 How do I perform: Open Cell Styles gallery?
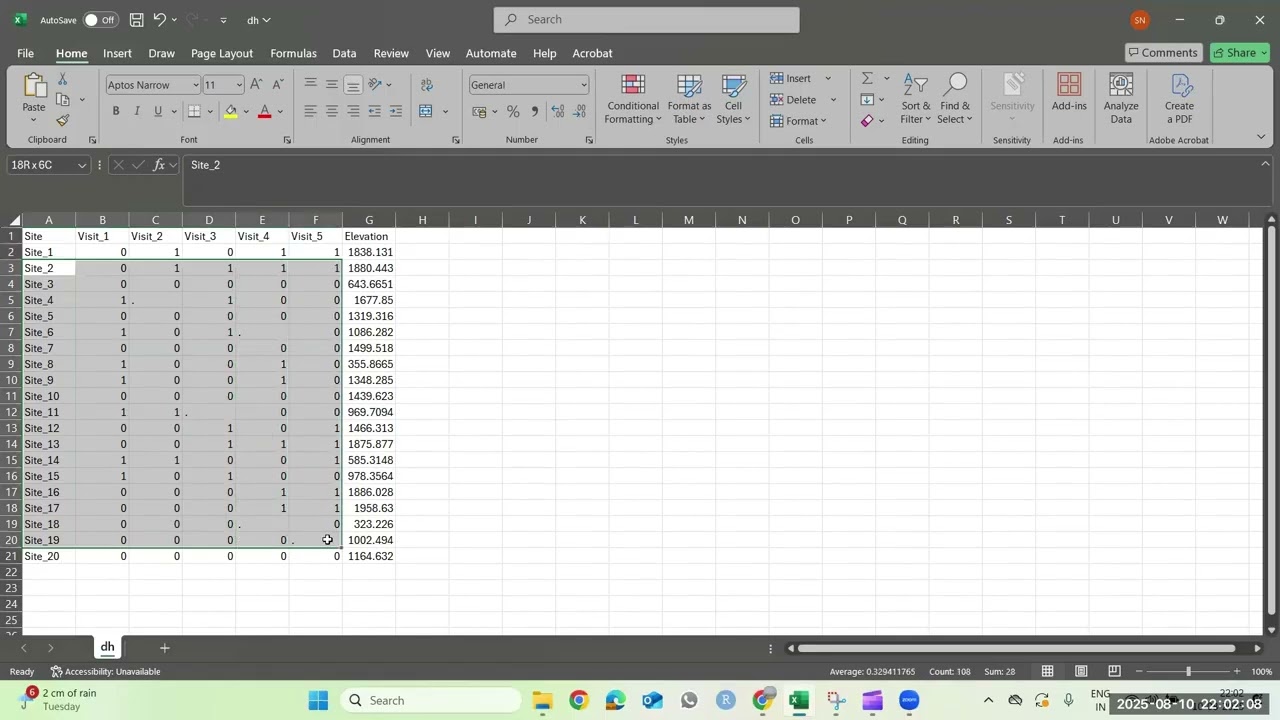[734, 99]
